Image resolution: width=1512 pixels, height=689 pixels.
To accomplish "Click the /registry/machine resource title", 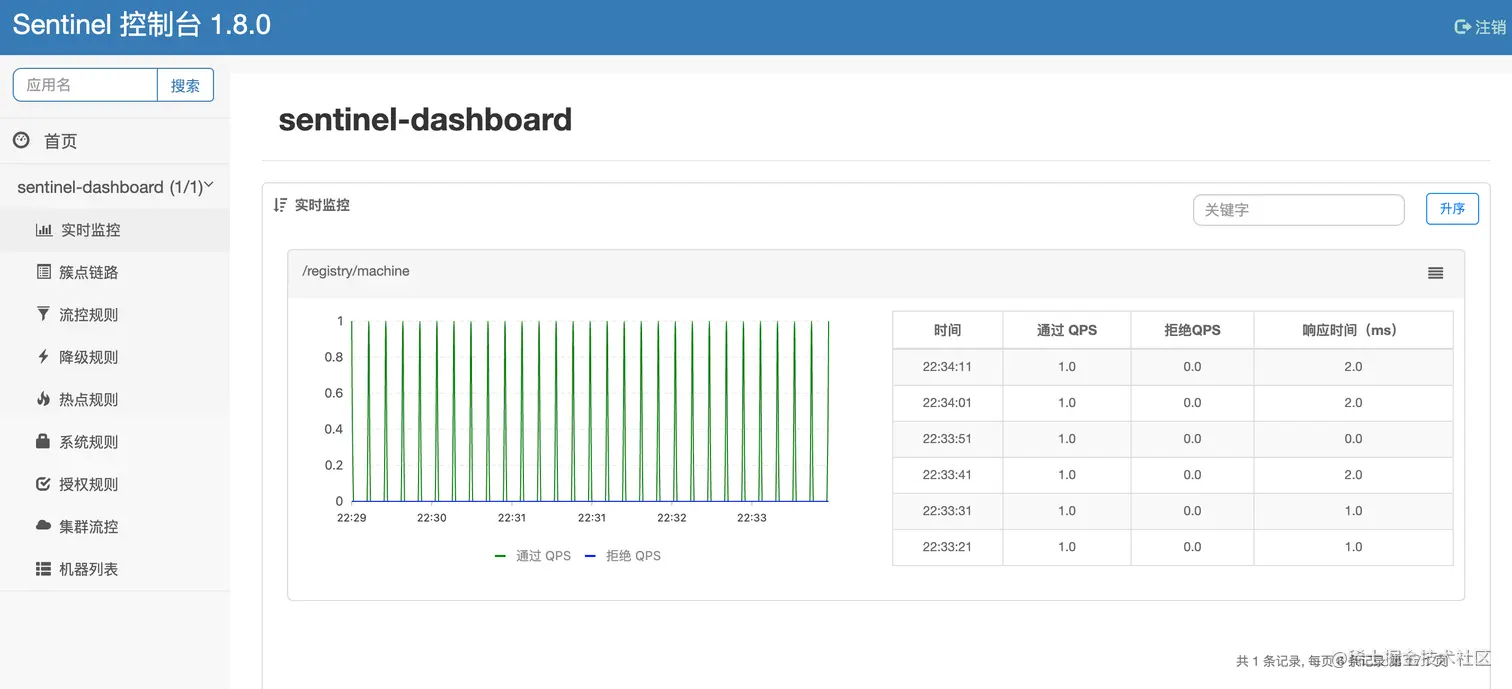I will pos(356,271).
